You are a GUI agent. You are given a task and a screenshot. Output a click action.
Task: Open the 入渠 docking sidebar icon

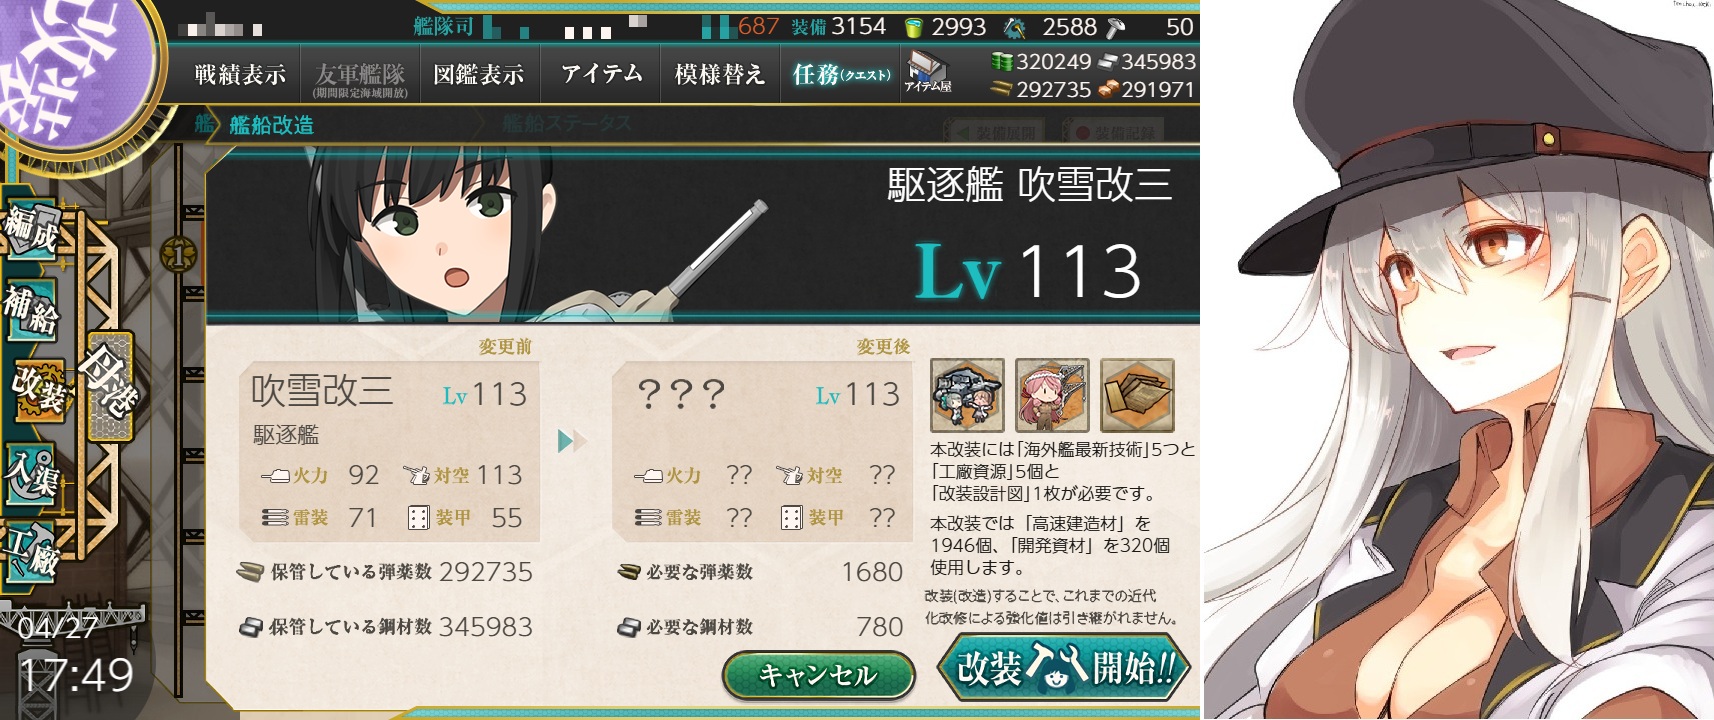pyautogui.click(x=31, y=472)
